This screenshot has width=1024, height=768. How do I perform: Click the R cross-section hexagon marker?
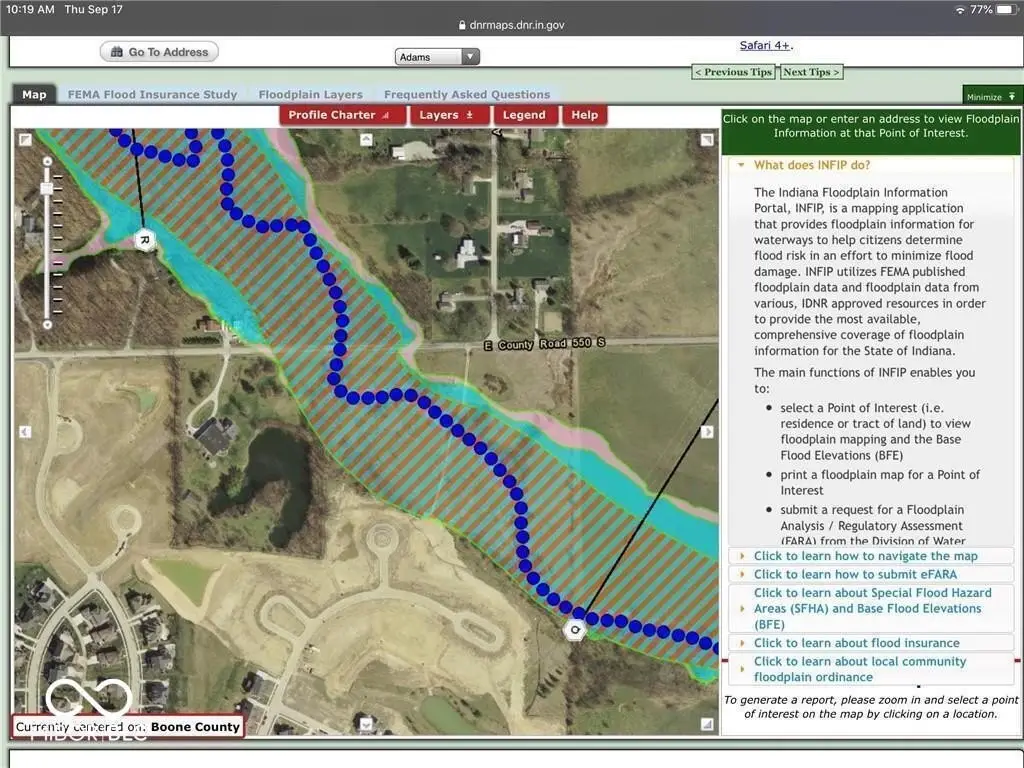(x=145, y=240)
